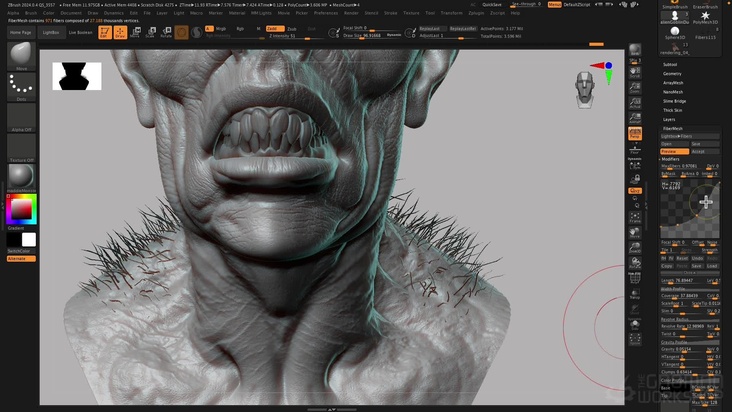Click the BPR render icon on right shelf
The width and height of the screenshot is (732, 412).
pos(635,50)
